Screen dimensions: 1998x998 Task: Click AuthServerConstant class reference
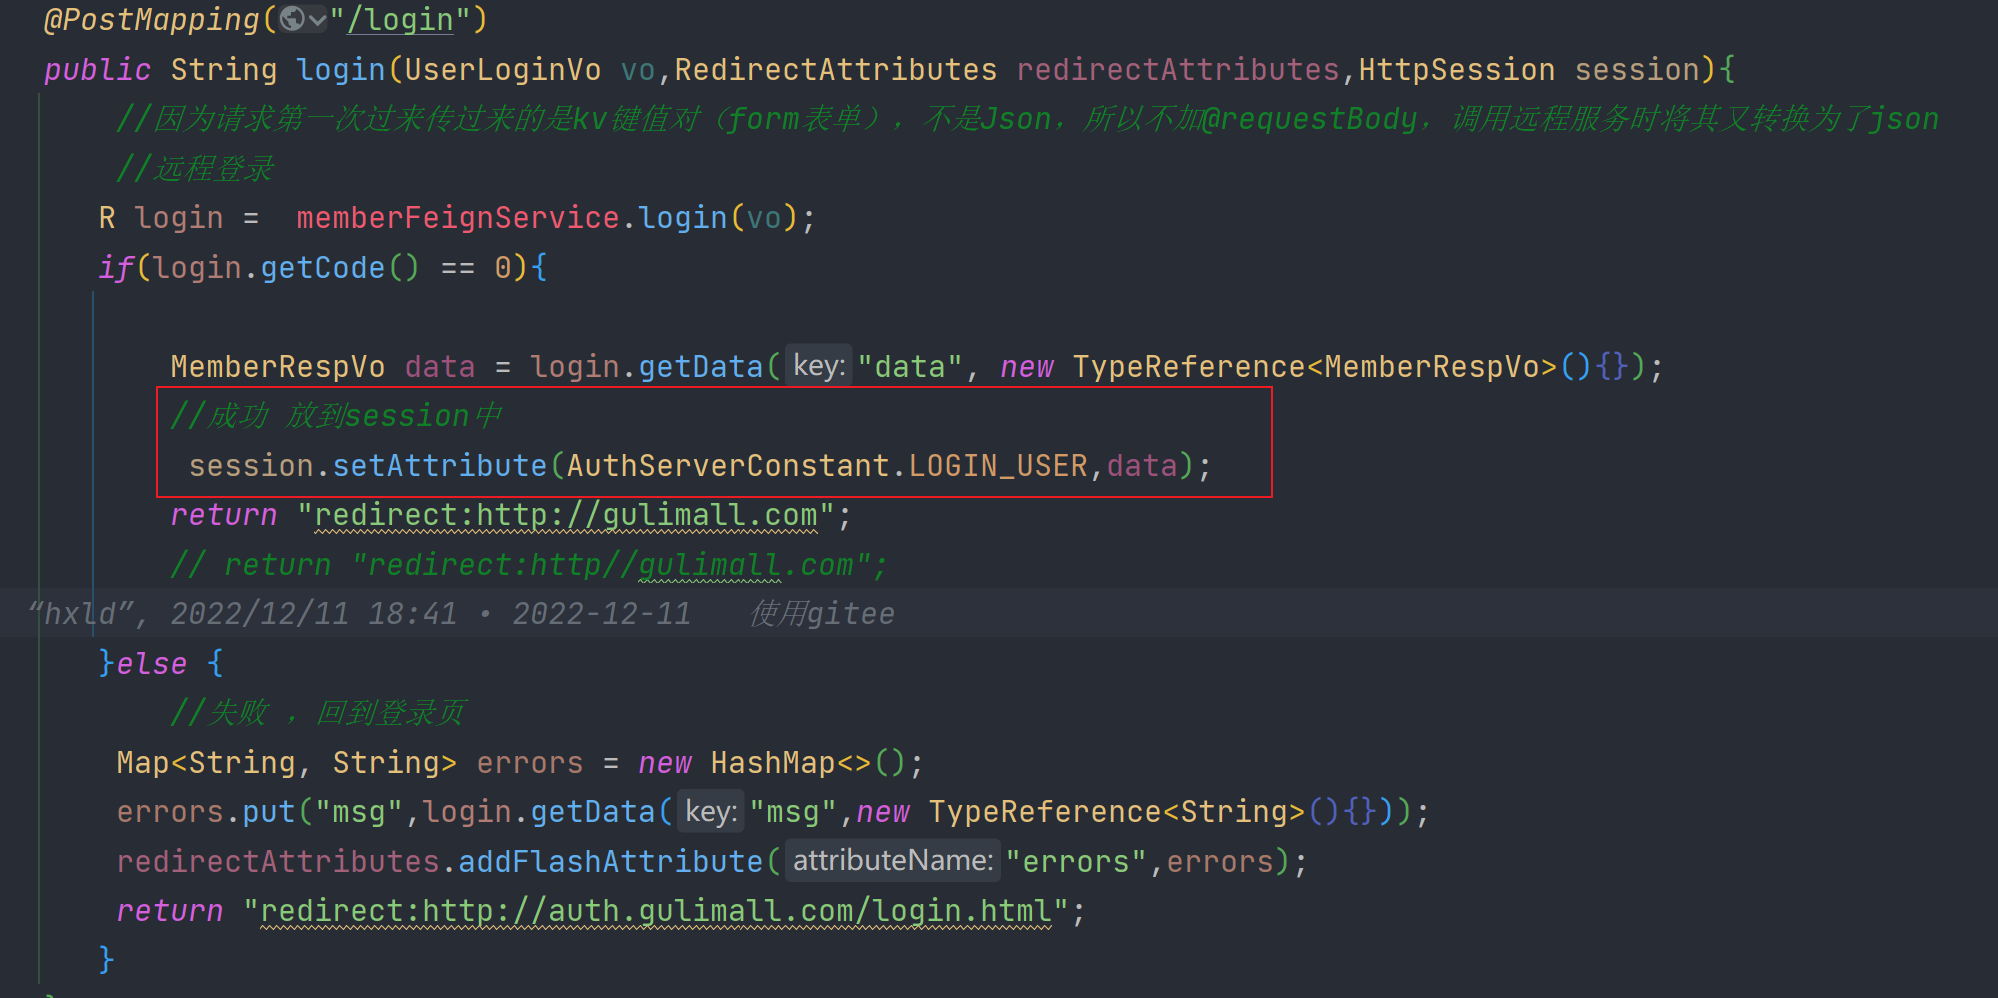pyautogui.click(x=728, y=465)
